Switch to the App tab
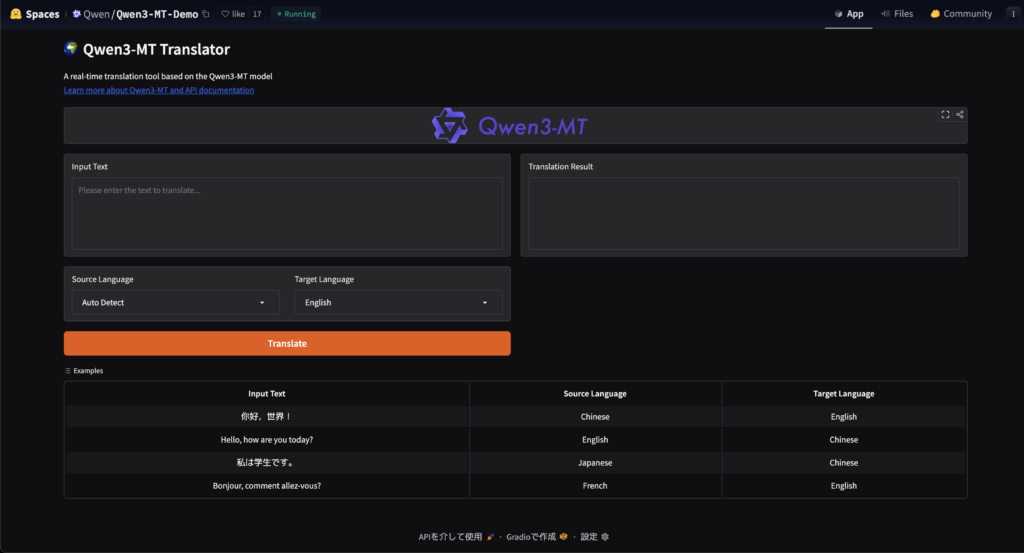The image size is (1024, 553). (848, 14)
